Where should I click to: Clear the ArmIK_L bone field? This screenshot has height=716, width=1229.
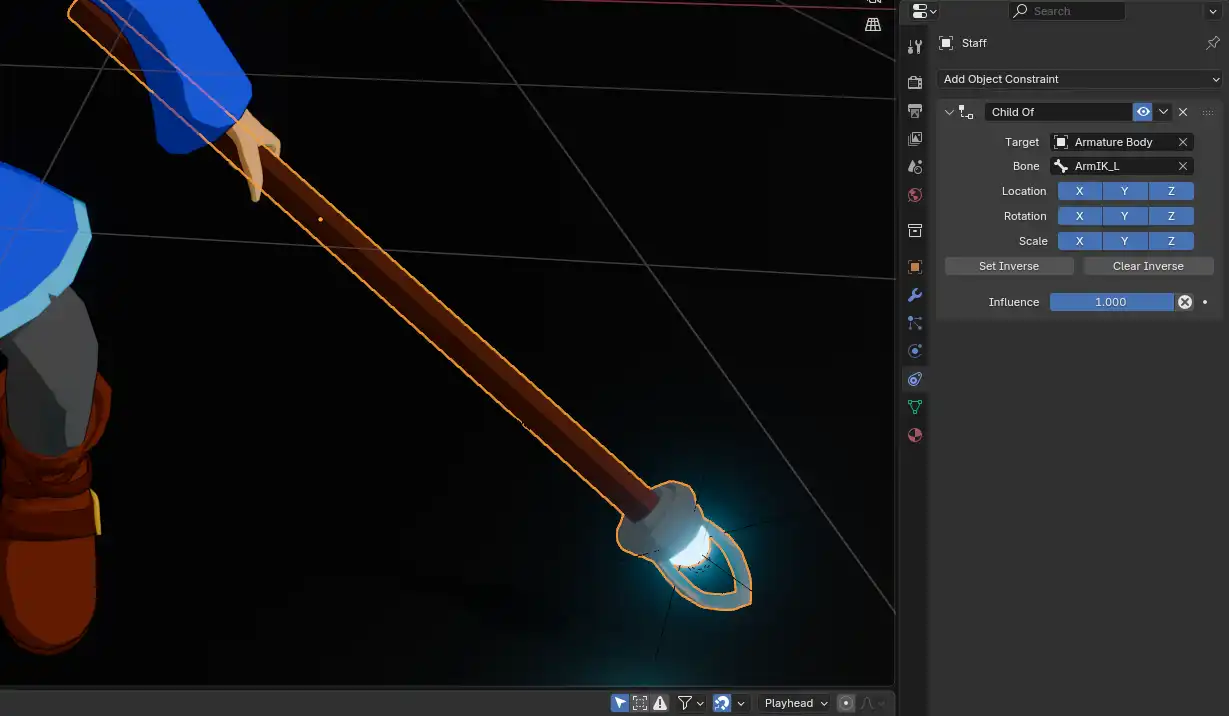coord(1183,166)
